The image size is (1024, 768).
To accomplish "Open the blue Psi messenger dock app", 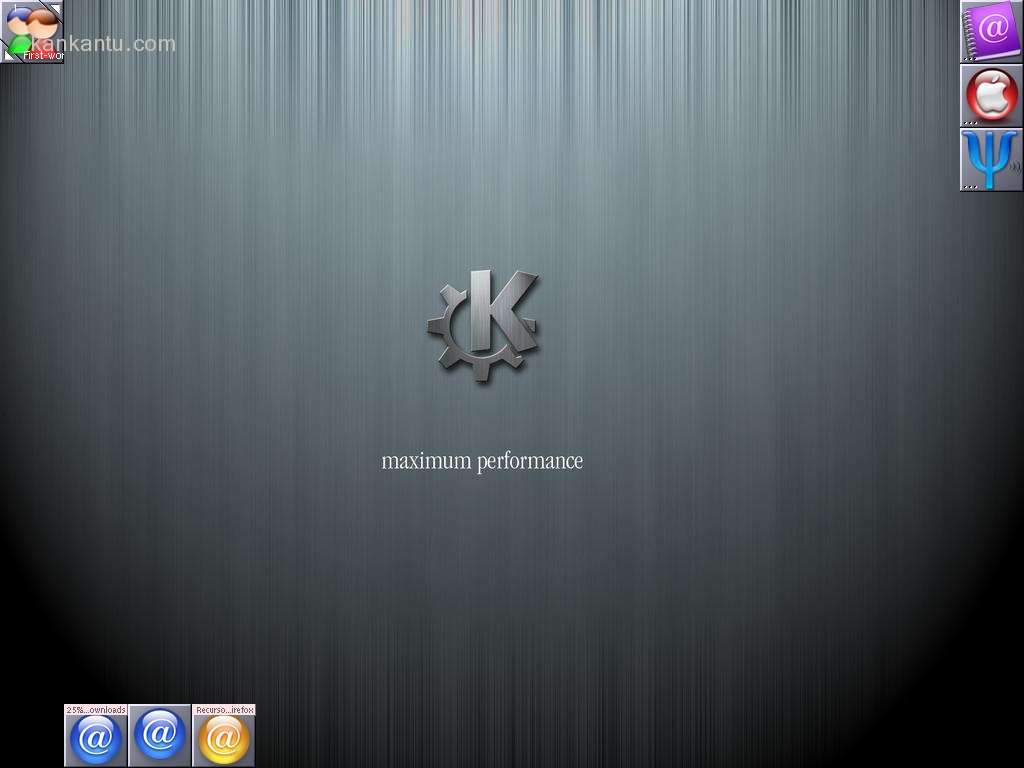I will click(x=989, y=159).
